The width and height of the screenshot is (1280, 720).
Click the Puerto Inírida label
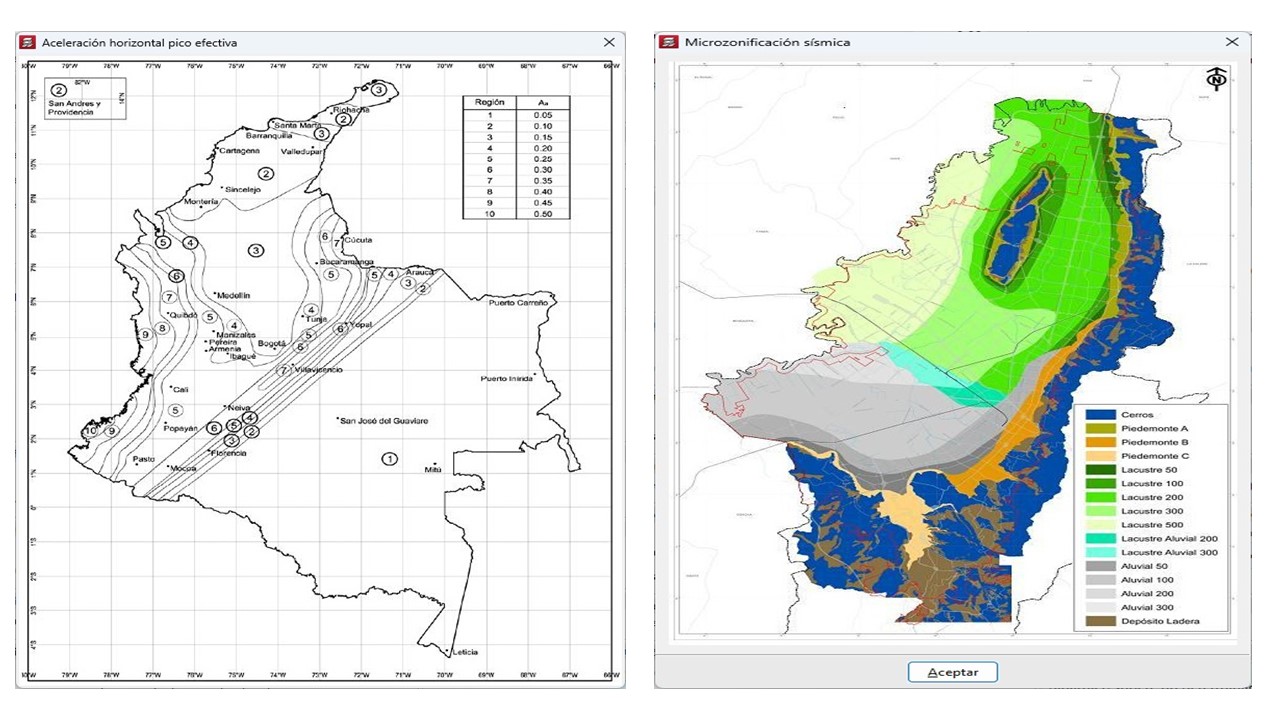[x=506, y=378]
